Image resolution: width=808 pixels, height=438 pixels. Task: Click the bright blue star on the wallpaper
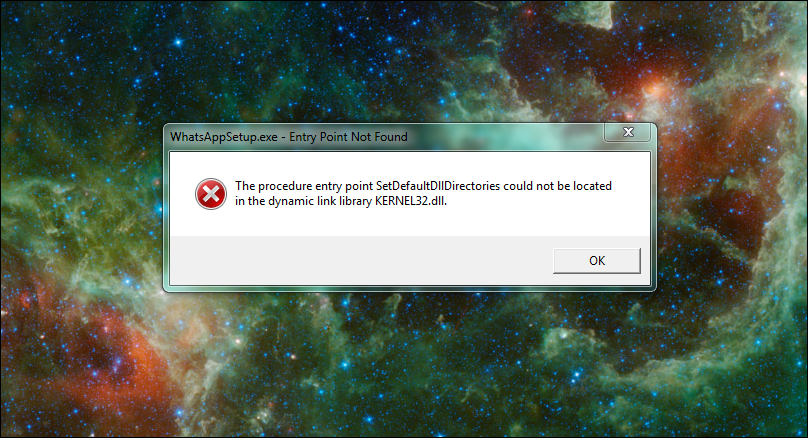click(x=178, y=42)
